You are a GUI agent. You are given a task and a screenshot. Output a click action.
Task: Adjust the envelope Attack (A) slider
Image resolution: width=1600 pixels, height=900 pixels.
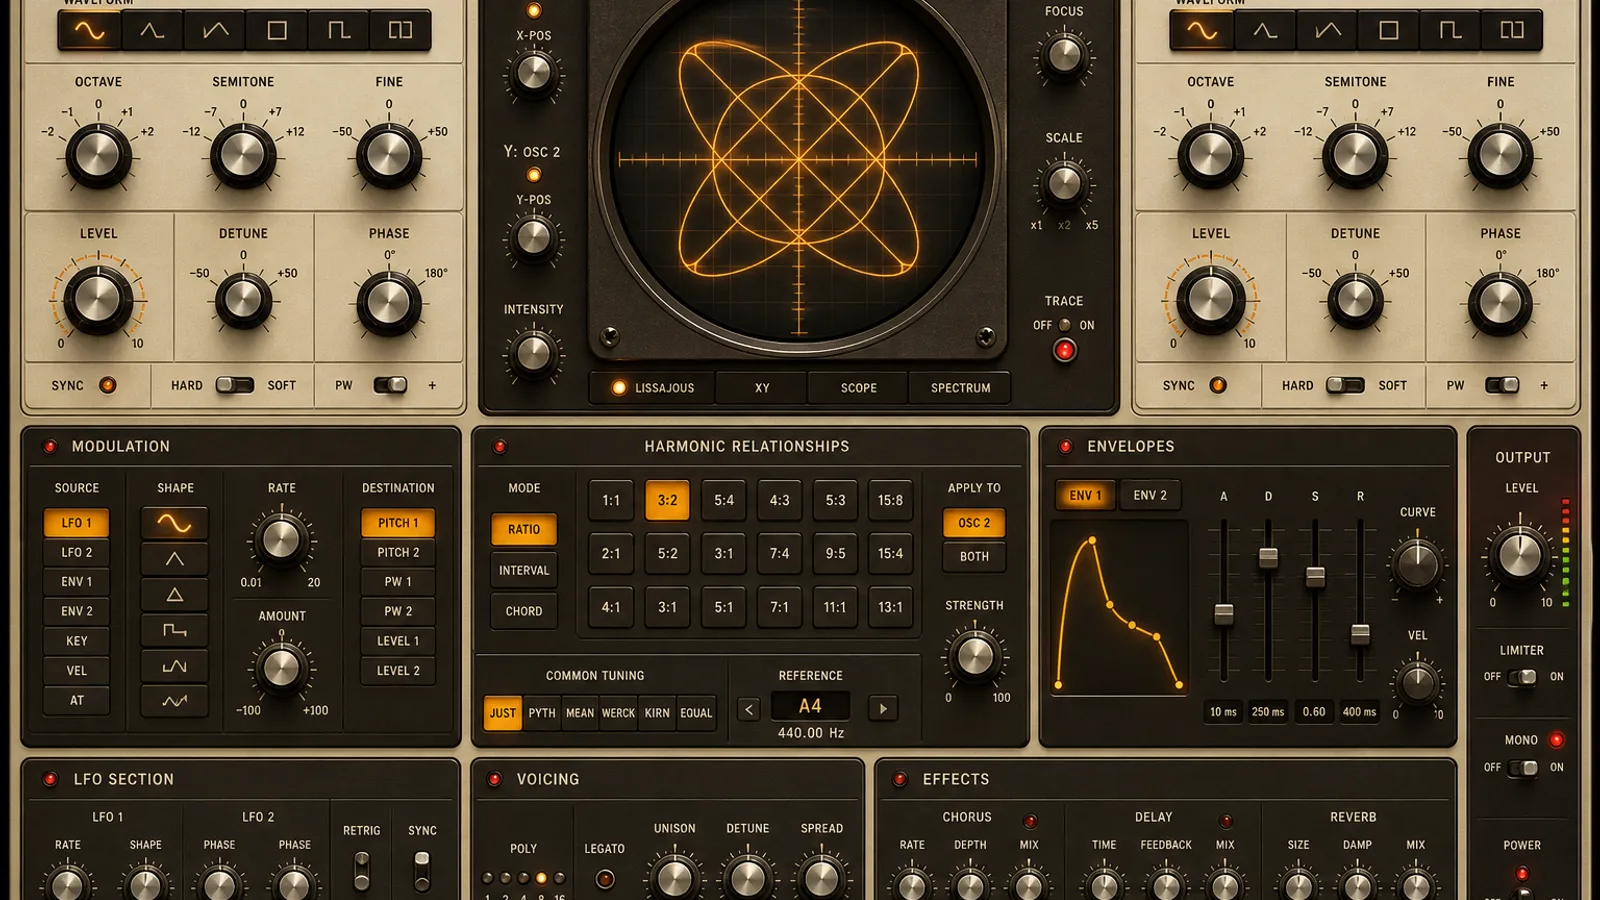tap(1223, 613)
